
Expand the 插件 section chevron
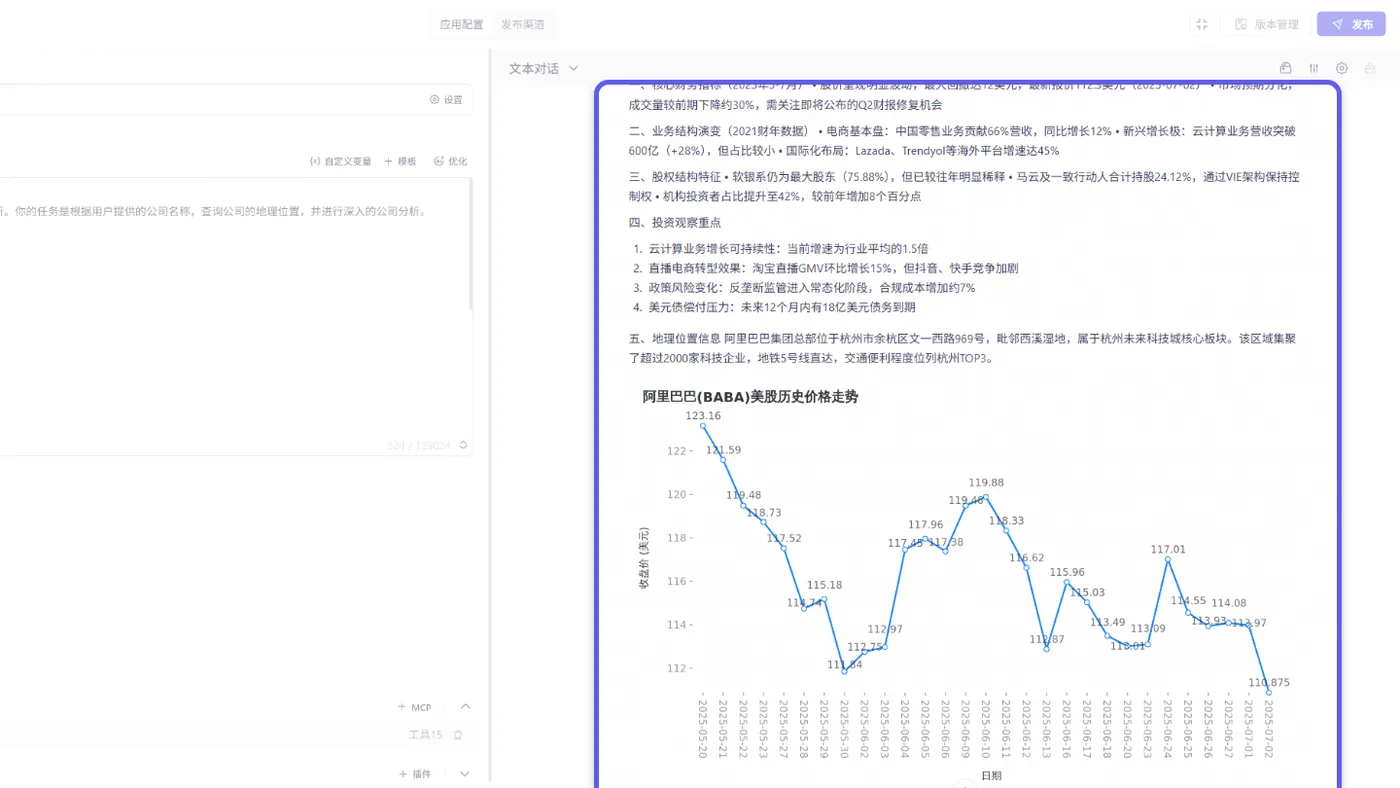click(x=465, y=774)
